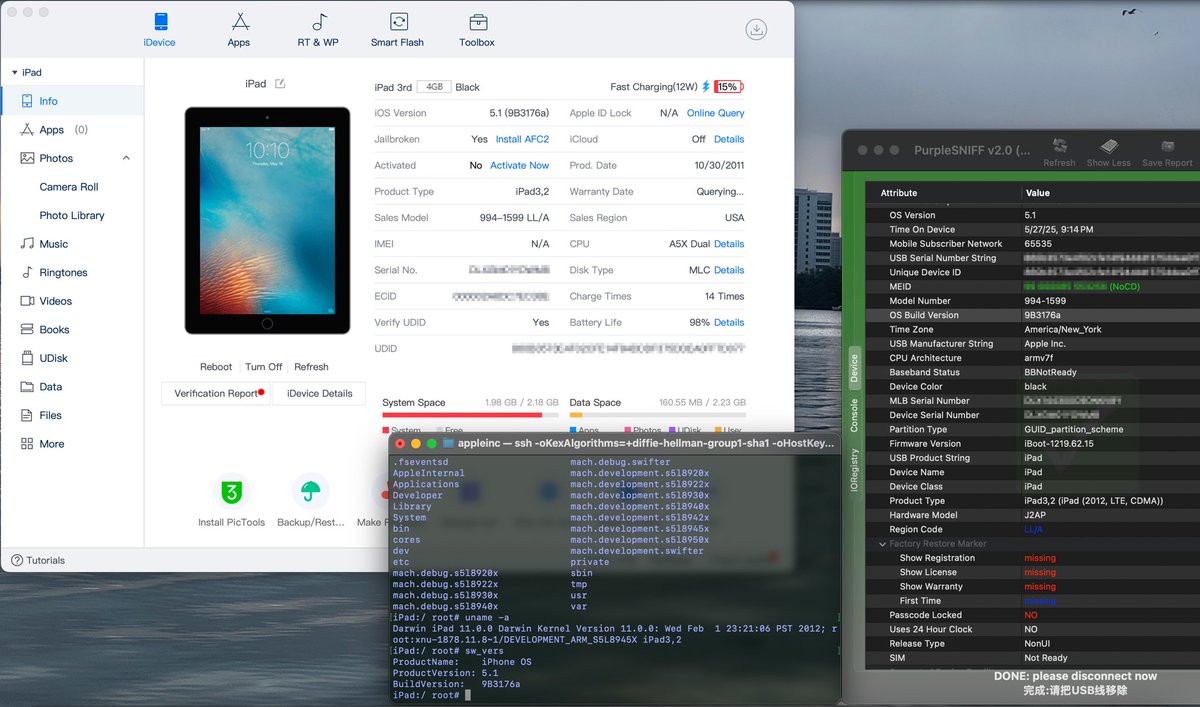The height and width of the screenshot is (707, 1200).
Task: Open Backup/Restore umbrella shortcut
Action: (311, 501)
